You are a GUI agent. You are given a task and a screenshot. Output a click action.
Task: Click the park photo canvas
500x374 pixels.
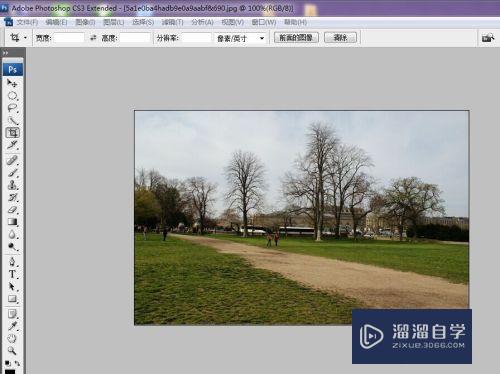tap(301, 217)
